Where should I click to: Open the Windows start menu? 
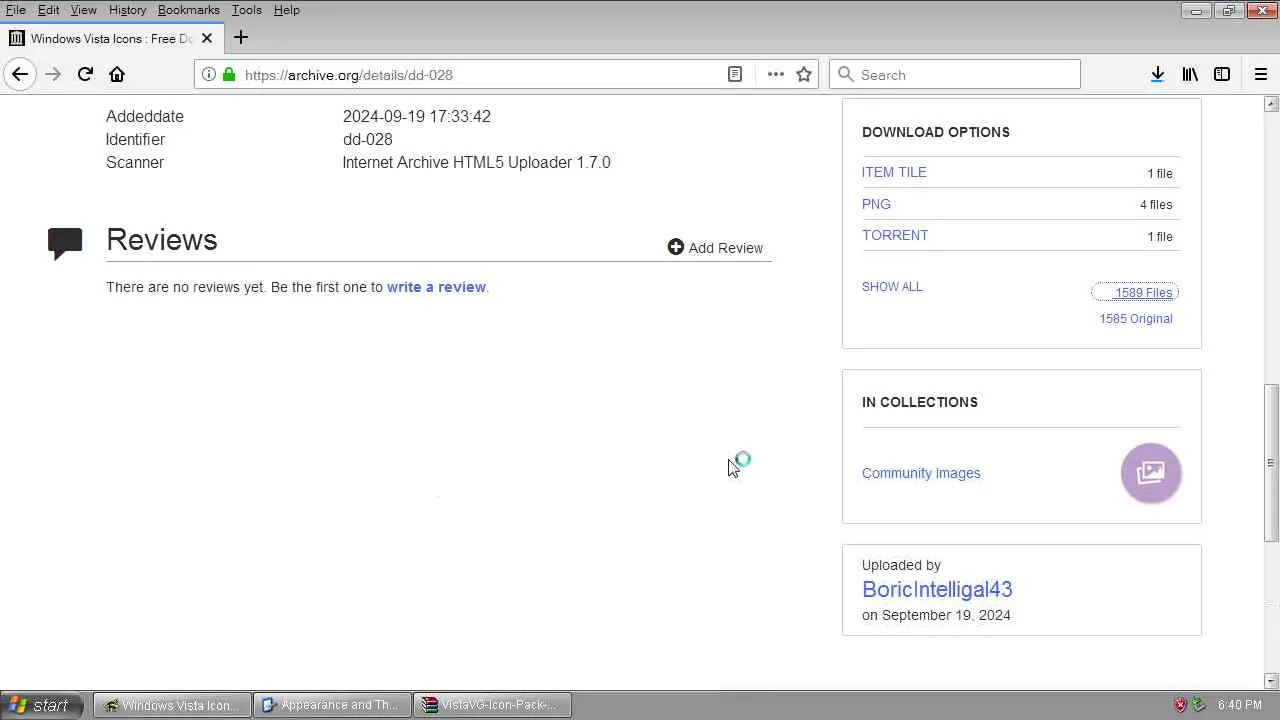44,705
